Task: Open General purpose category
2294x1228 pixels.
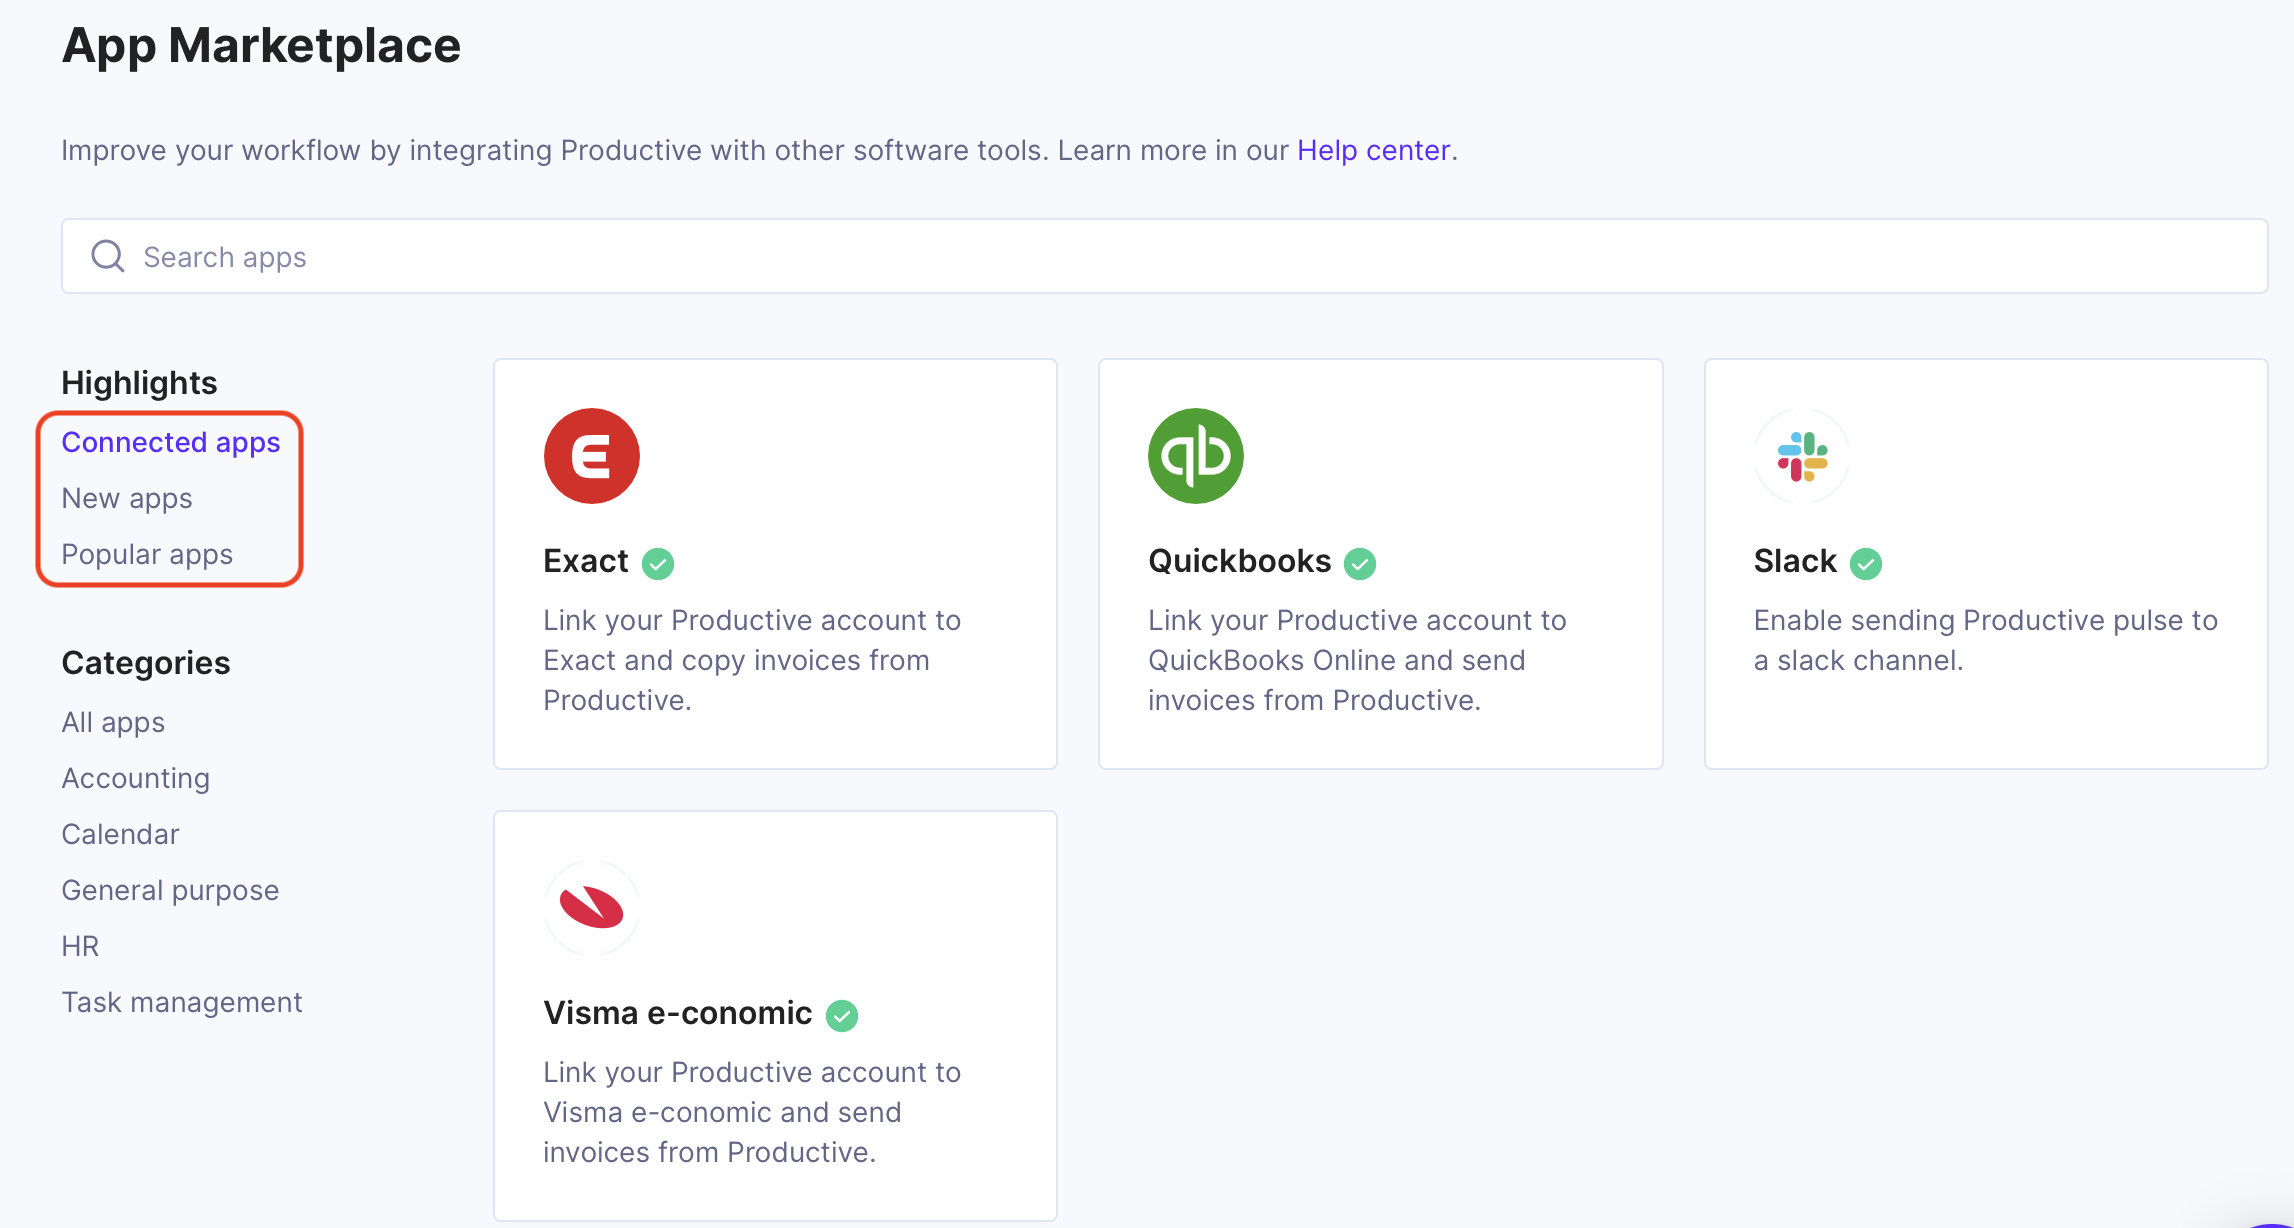Action: coord(170,890)
